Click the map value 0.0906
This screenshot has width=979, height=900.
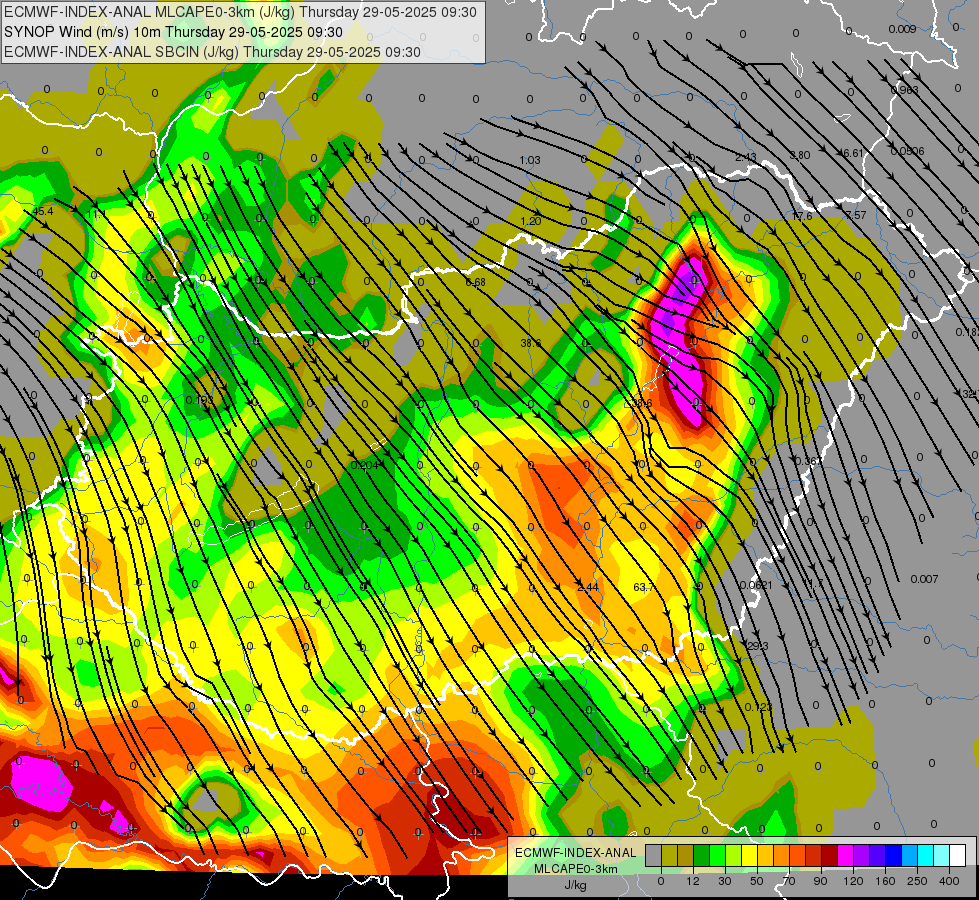point(907,151)
